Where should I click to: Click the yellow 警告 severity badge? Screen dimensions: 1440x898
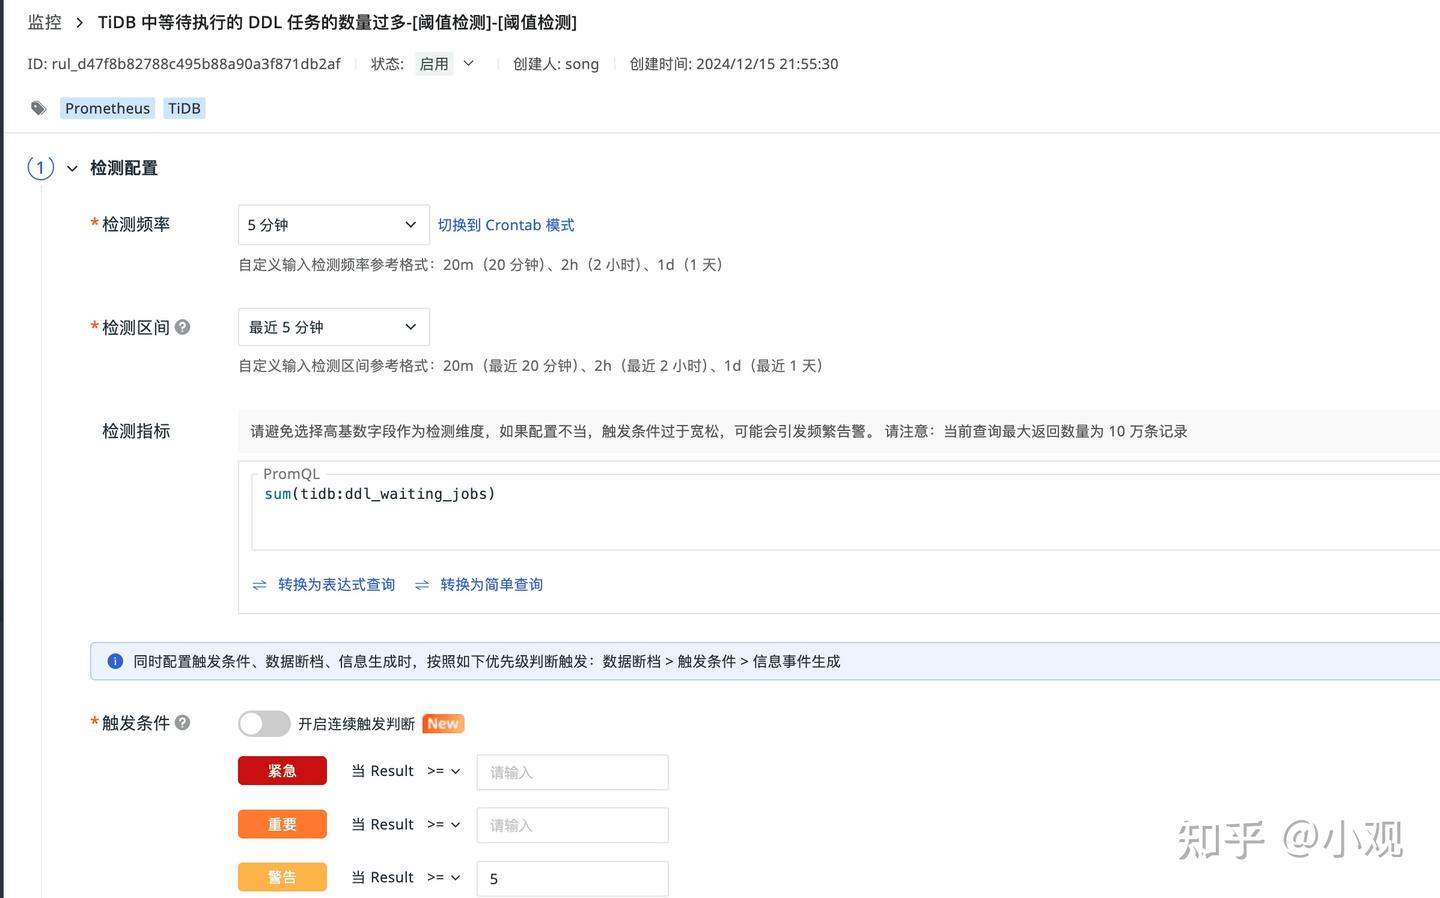(x=282, y=876)
